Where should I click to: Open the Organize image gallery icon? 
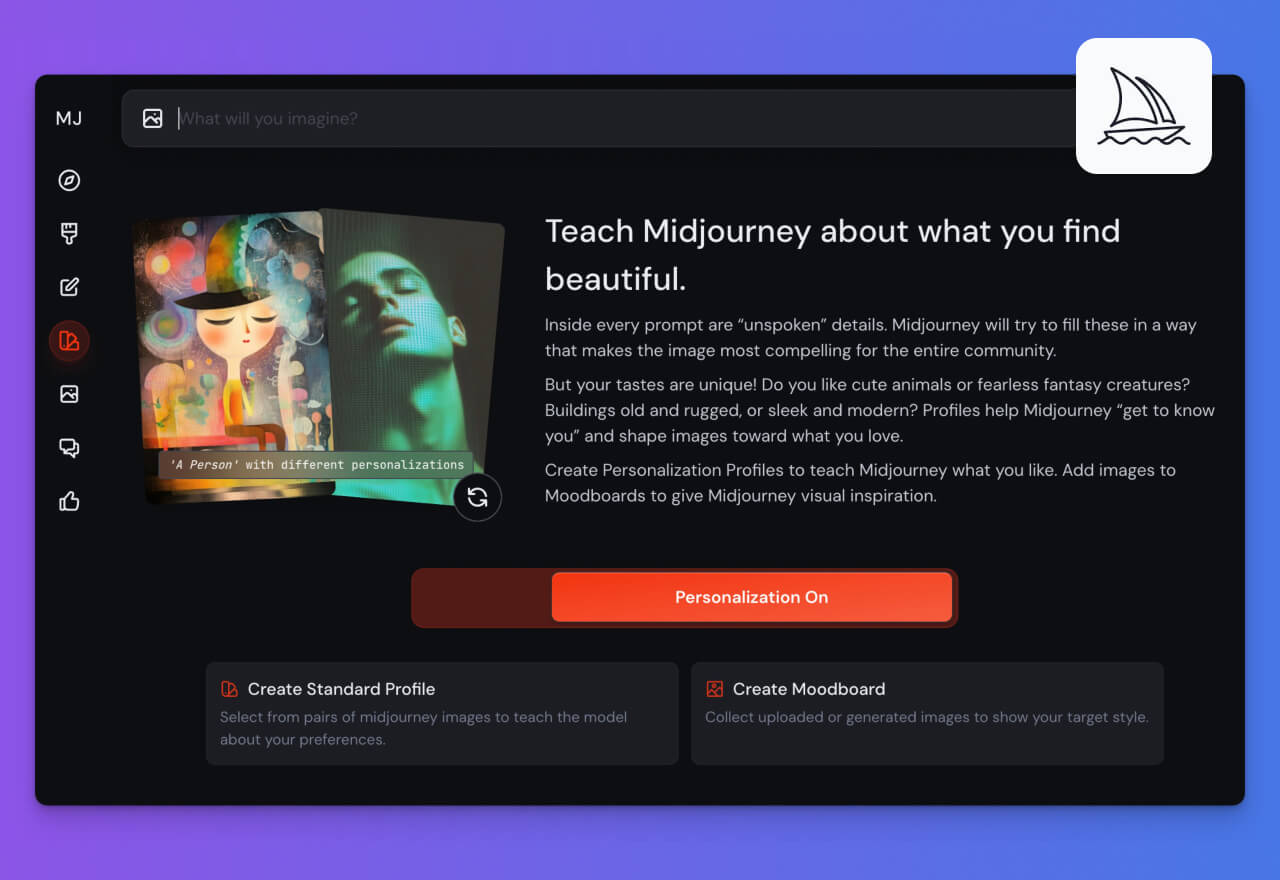69,394
